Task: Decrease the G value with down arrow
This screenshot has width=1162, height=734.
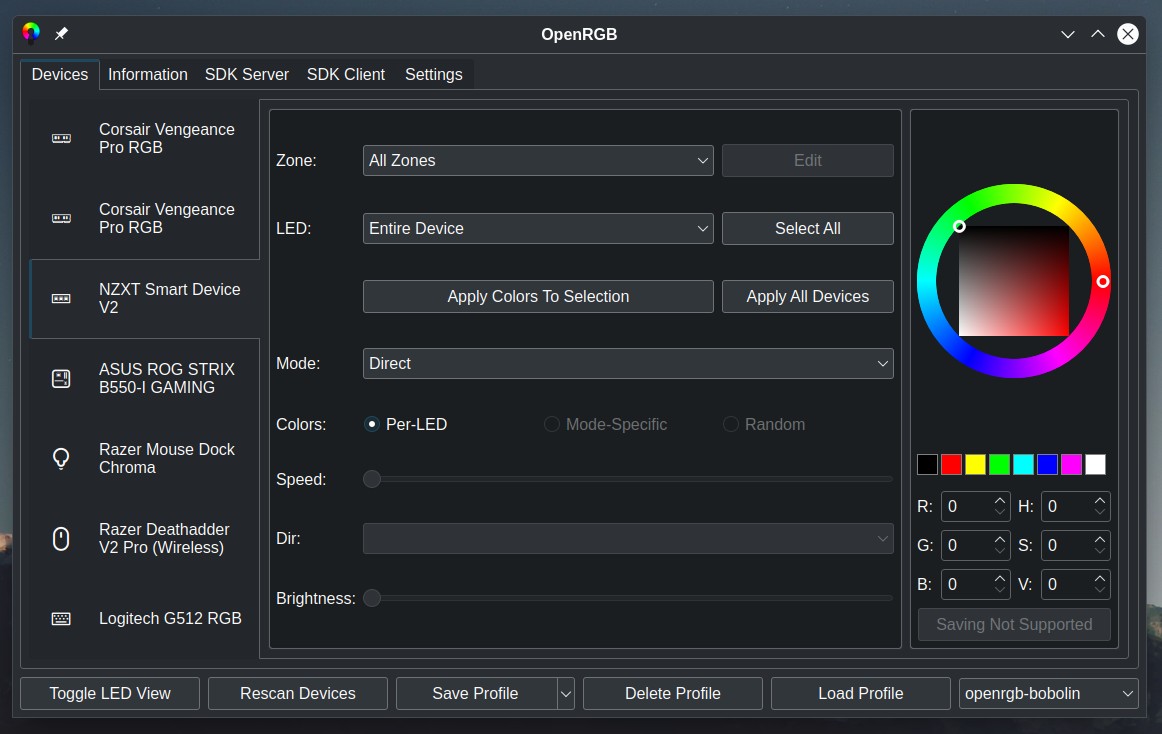Action: point(1000,551)
